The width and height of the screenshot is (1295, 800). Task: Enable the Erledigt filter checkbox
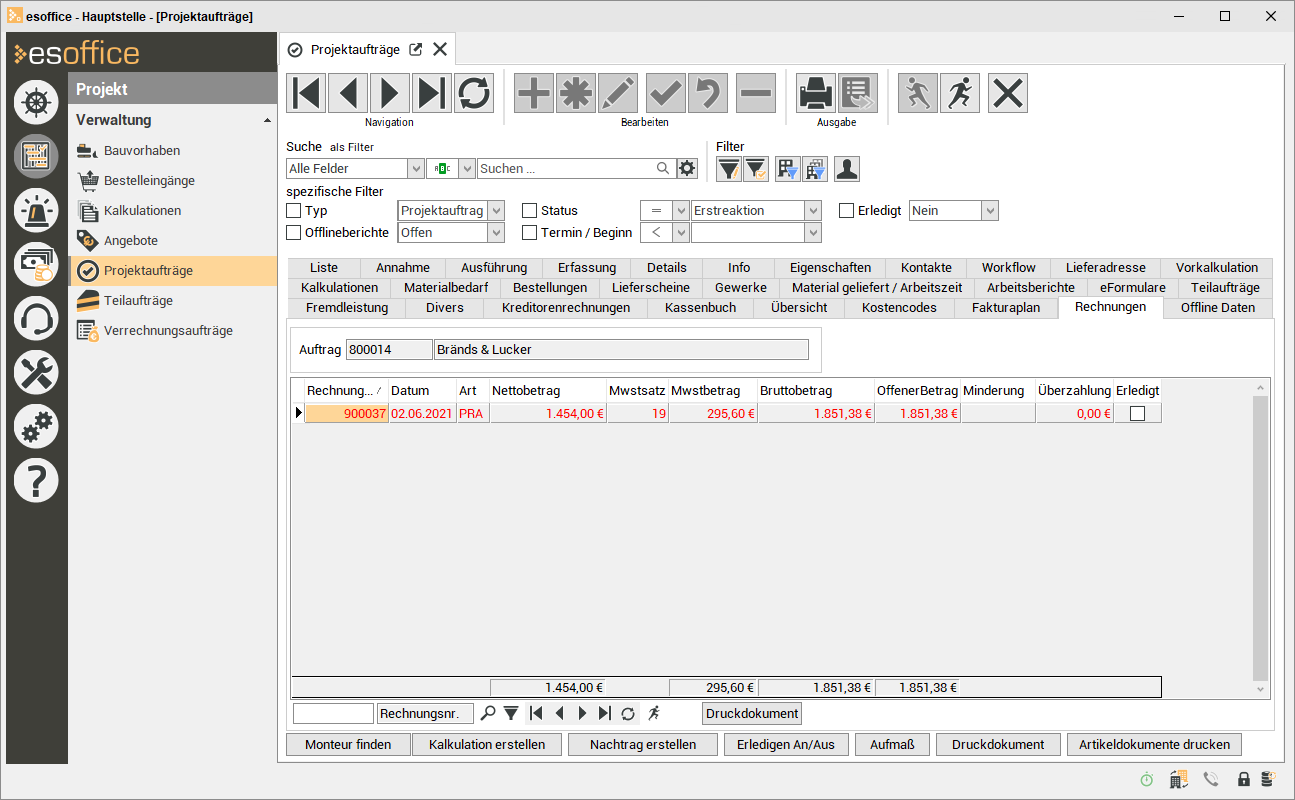pos(847,211)
